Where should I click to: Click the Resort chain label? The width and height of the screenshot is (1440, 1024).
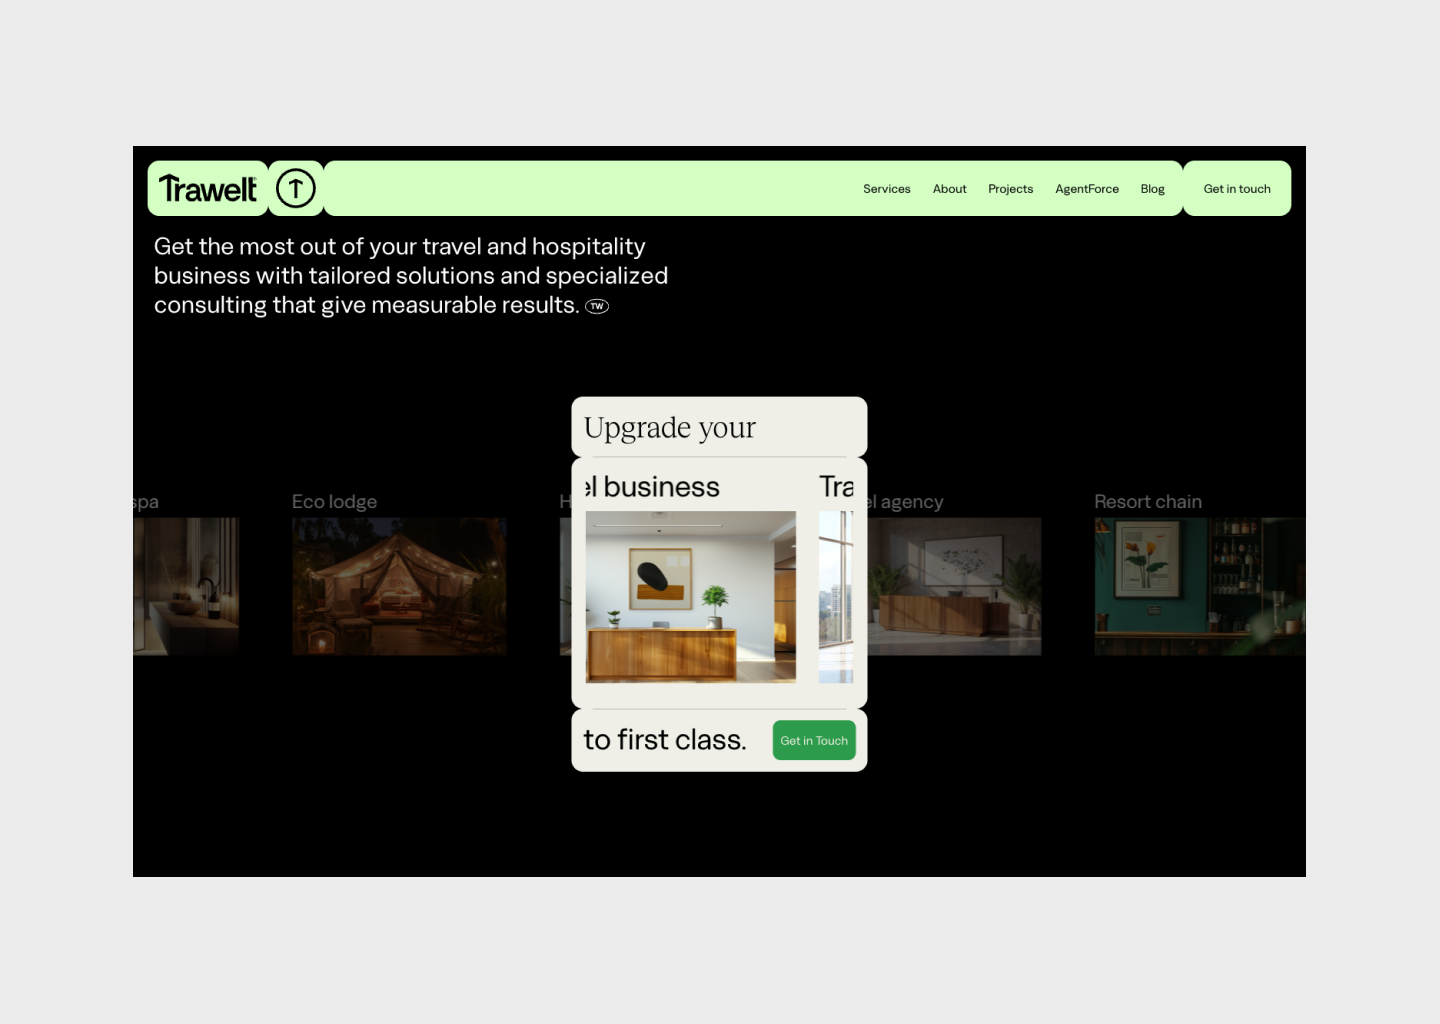click(x=1147, y=502)
